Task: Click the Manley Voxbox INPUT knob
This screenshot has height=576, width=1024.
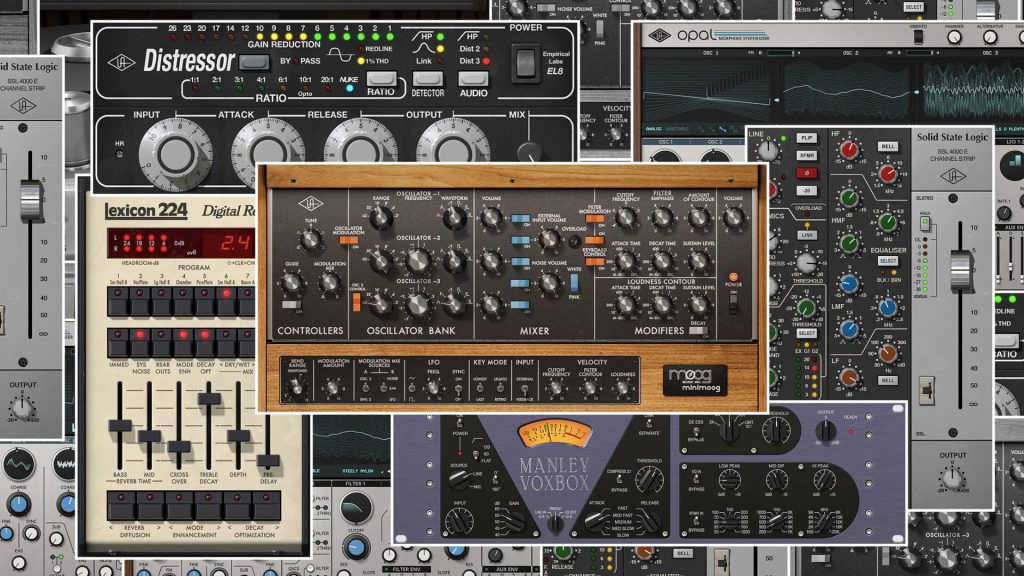Action: pos(458,520)
